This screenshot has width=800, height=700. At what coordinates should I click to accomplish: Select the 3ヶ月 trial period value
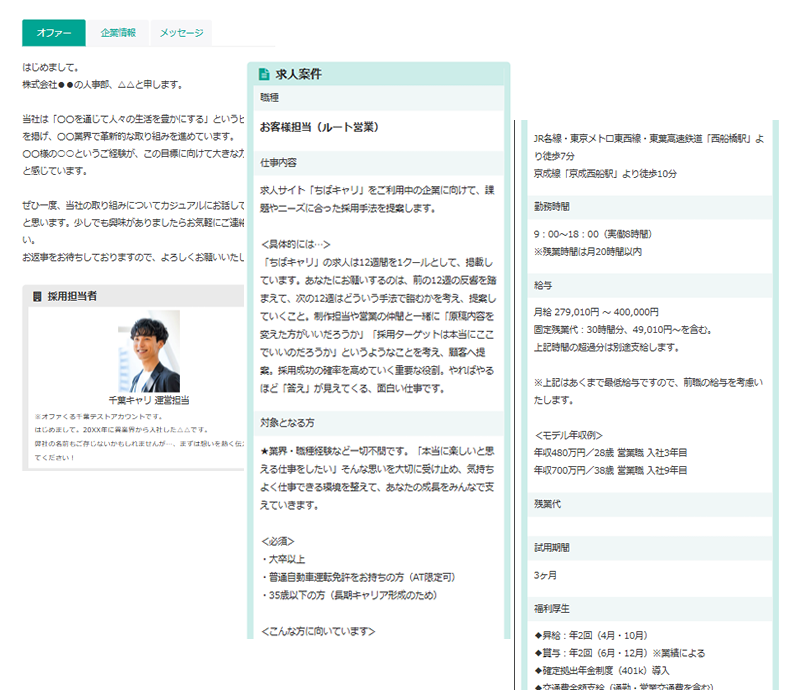545,575
